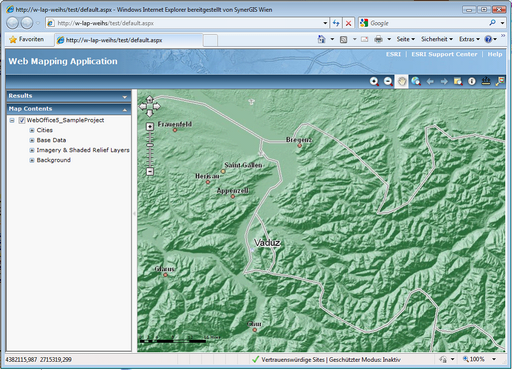Click the minus zoom-level button
This screenshot has height=370, width=512.
point(150,171)
